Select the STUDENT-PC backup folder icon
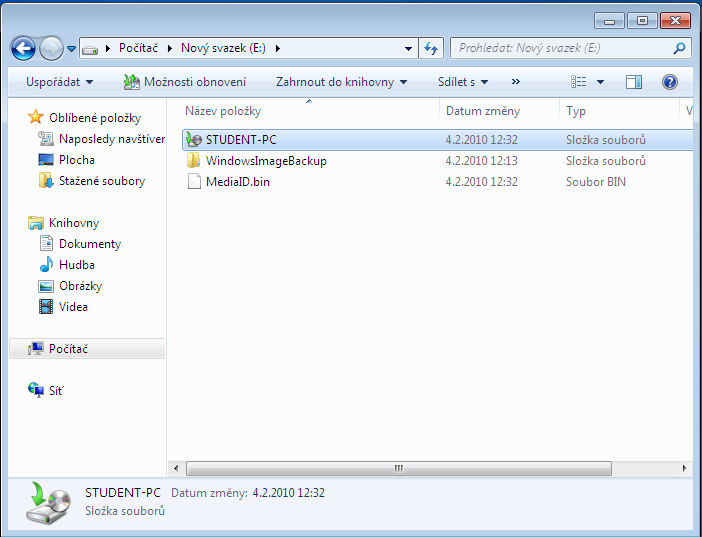 (x=194, y=140)
